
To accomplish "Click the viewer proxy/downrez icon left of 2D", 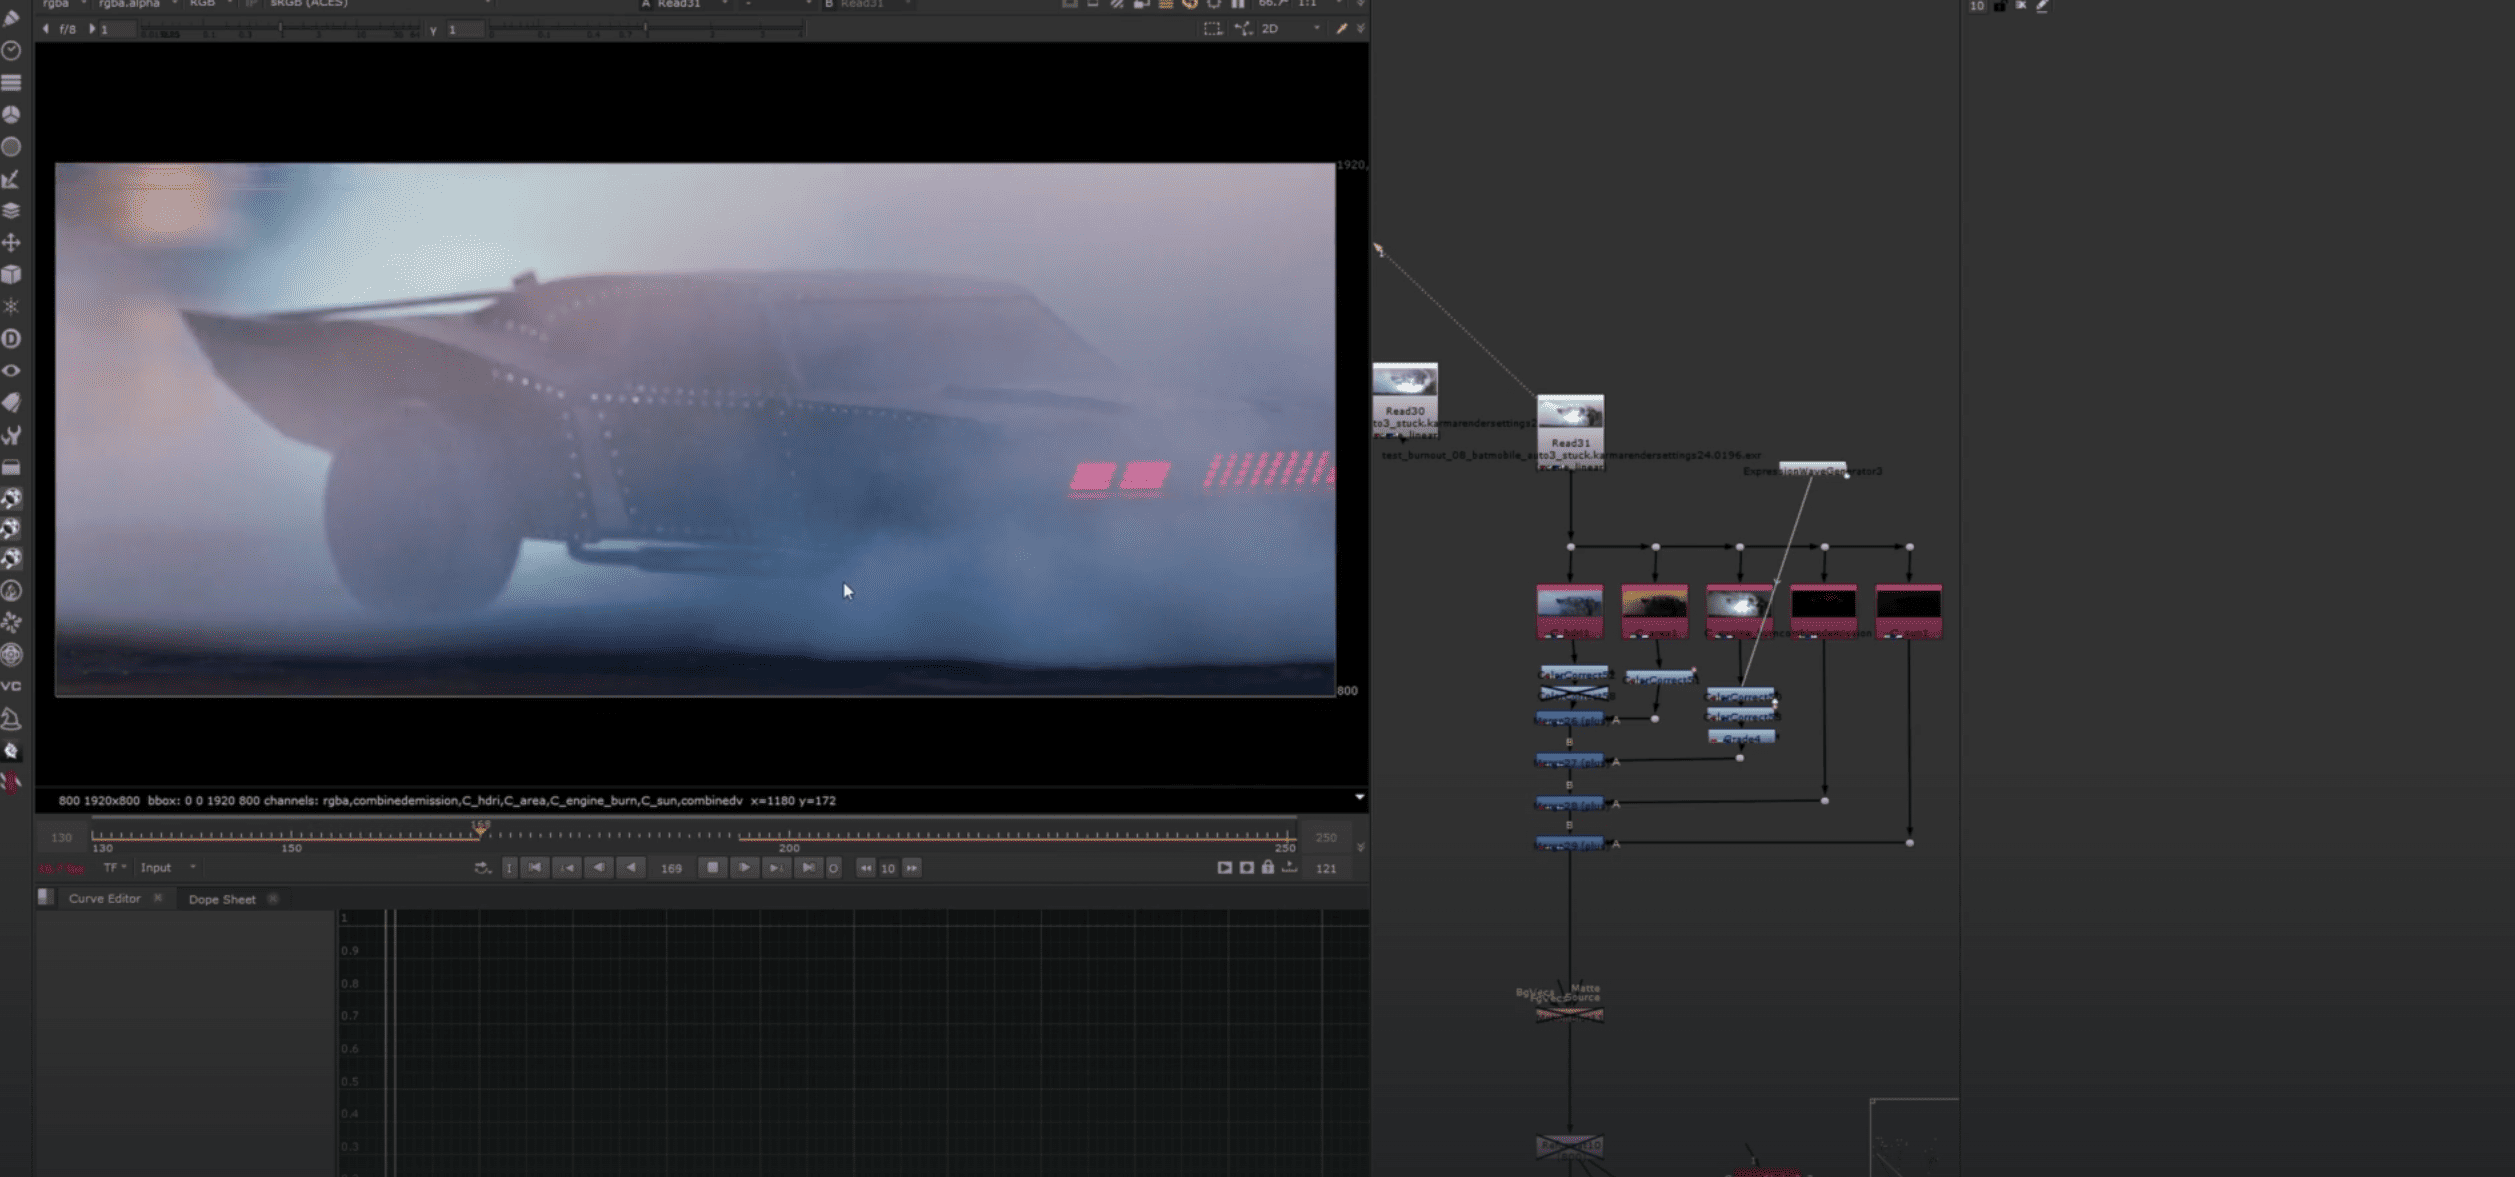I will click(x=1243, y=29).
